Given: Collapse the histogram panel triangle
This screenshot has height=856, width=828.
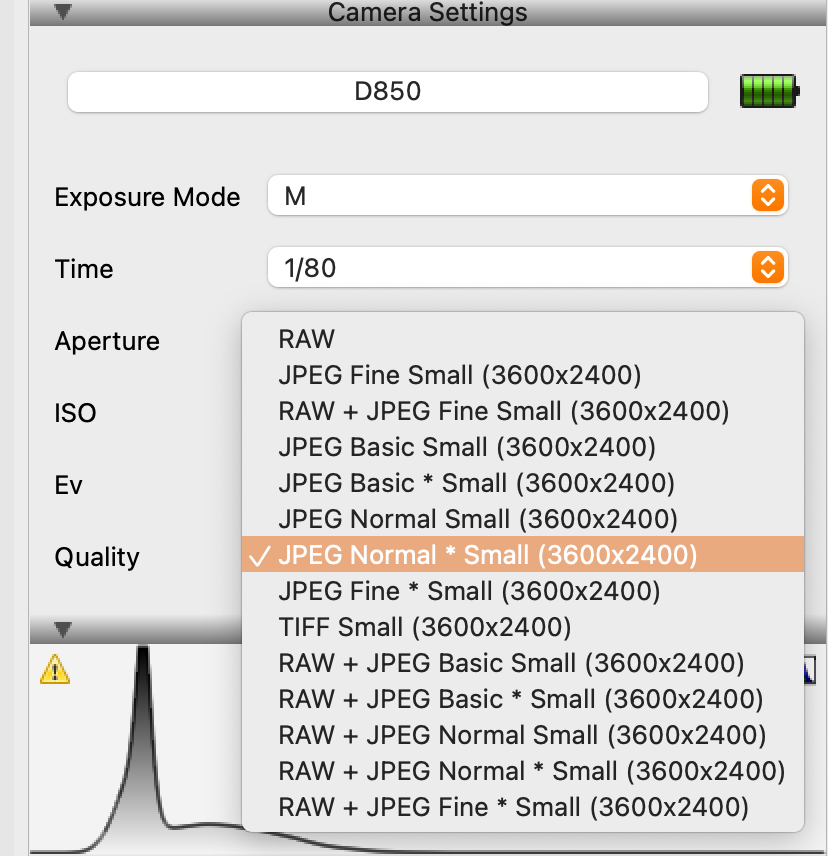Looking at the screenshot, I should (x=63, y=629).
